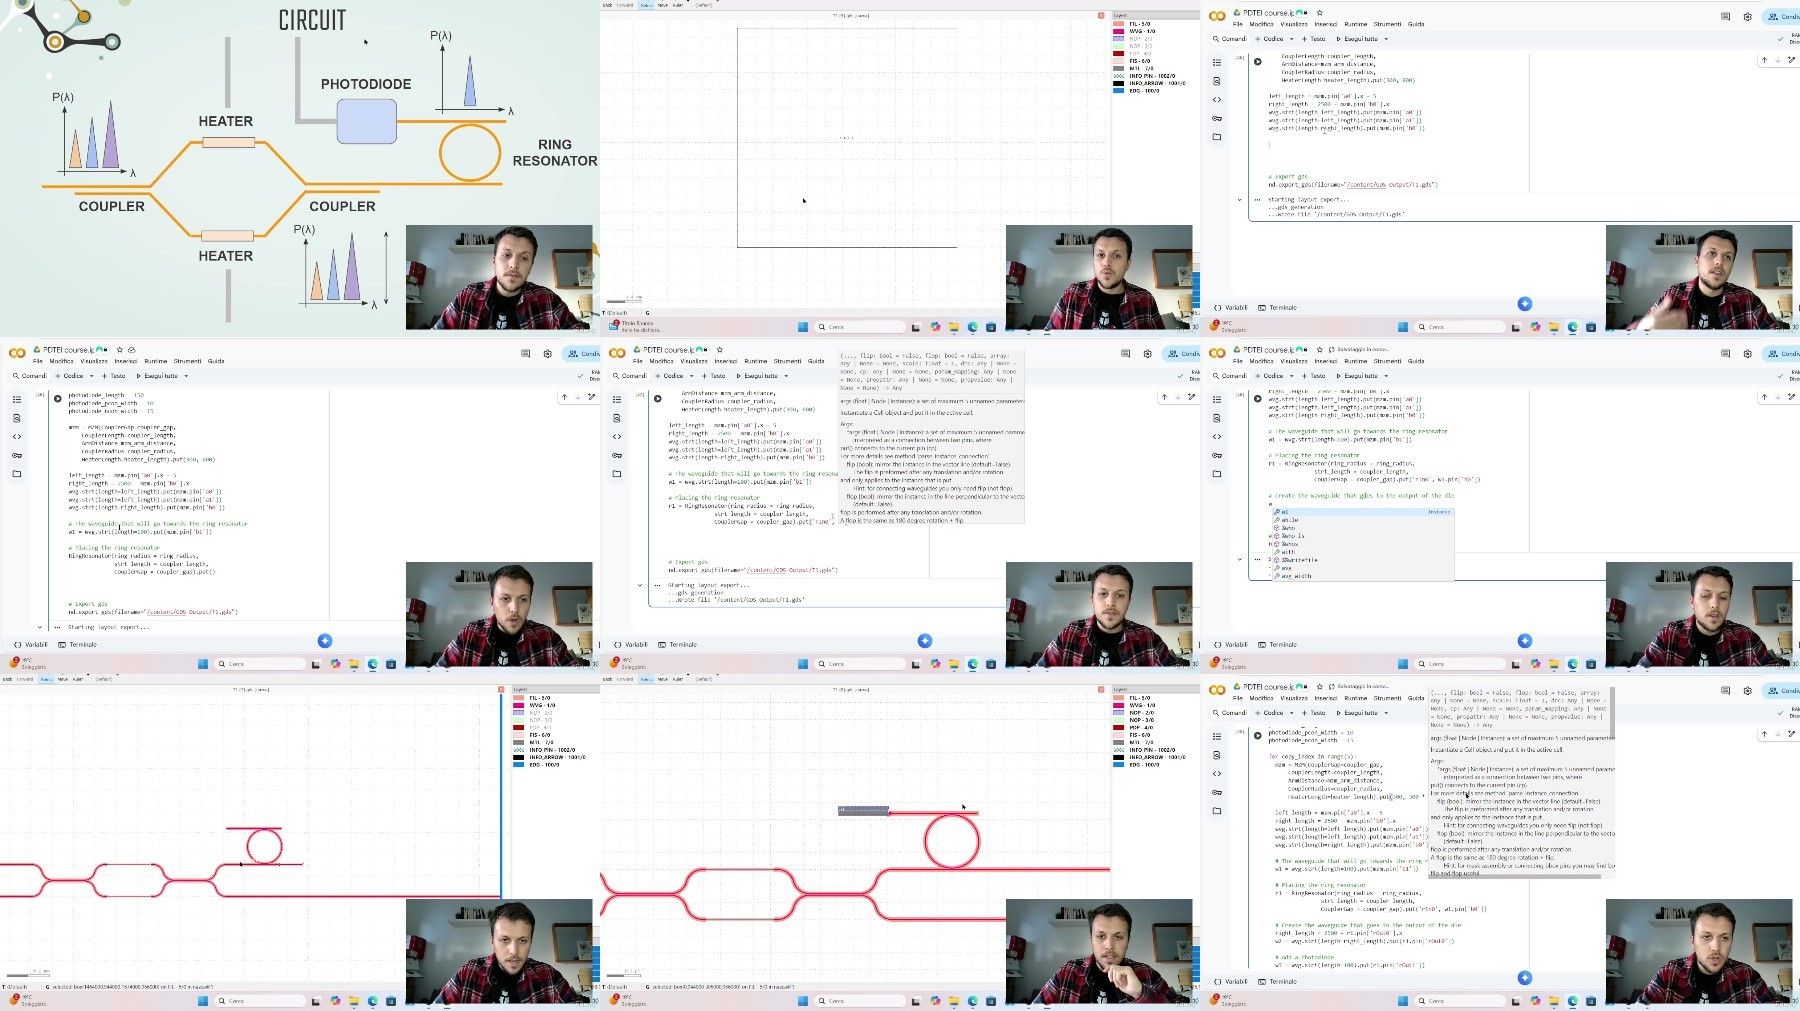Image resolution: width=1800 pixels, height=1011 pixels.
Task: Click Esegui tutte in the autocomplete-popup notebook frame
Action: coord(1357,376)
